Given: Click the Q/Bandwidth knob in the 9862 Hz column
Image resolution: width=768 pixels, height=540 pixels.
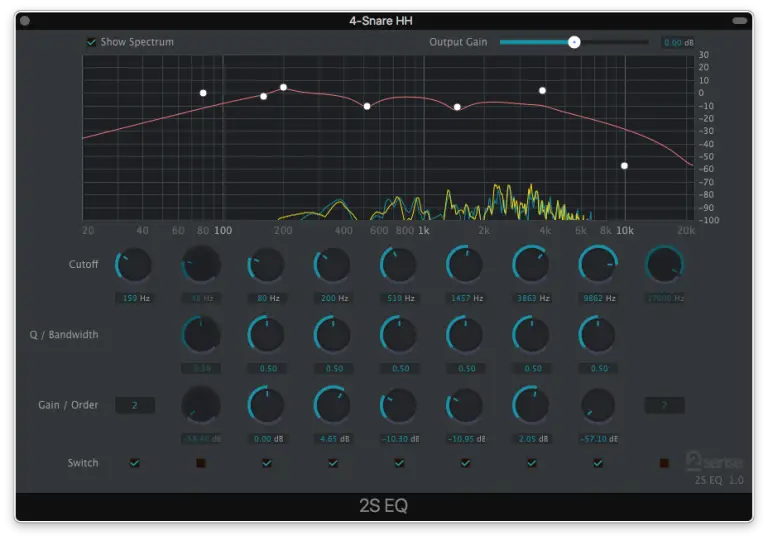Looking at the screenshot, I should click(598, 335).
